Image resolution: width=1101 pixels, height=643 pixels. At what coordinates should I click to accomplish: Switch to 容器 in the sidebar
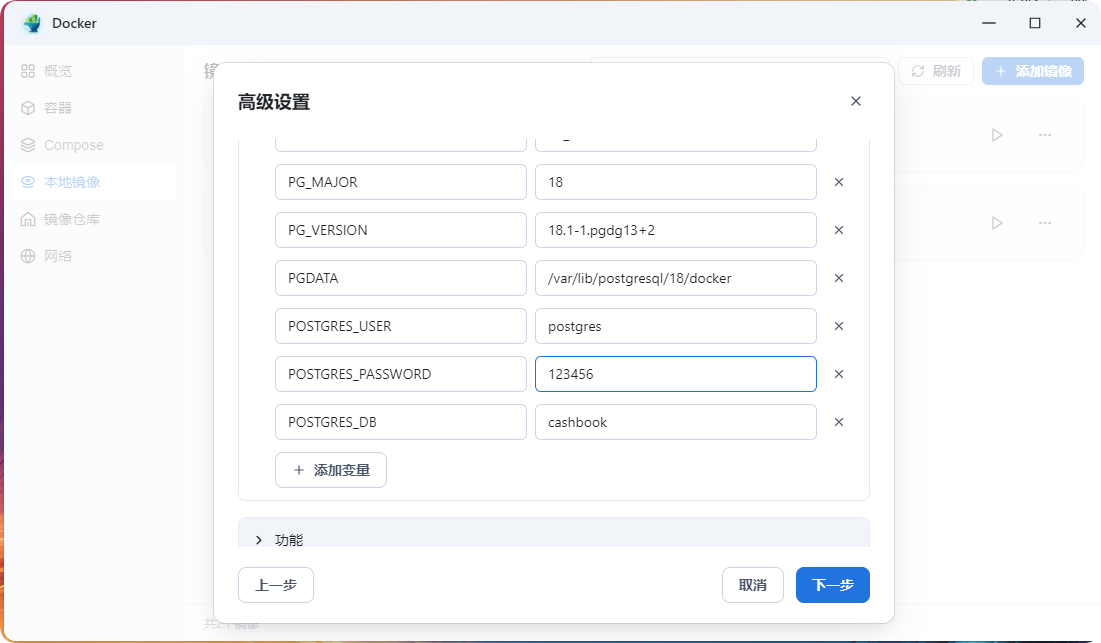tap(58, 108)
